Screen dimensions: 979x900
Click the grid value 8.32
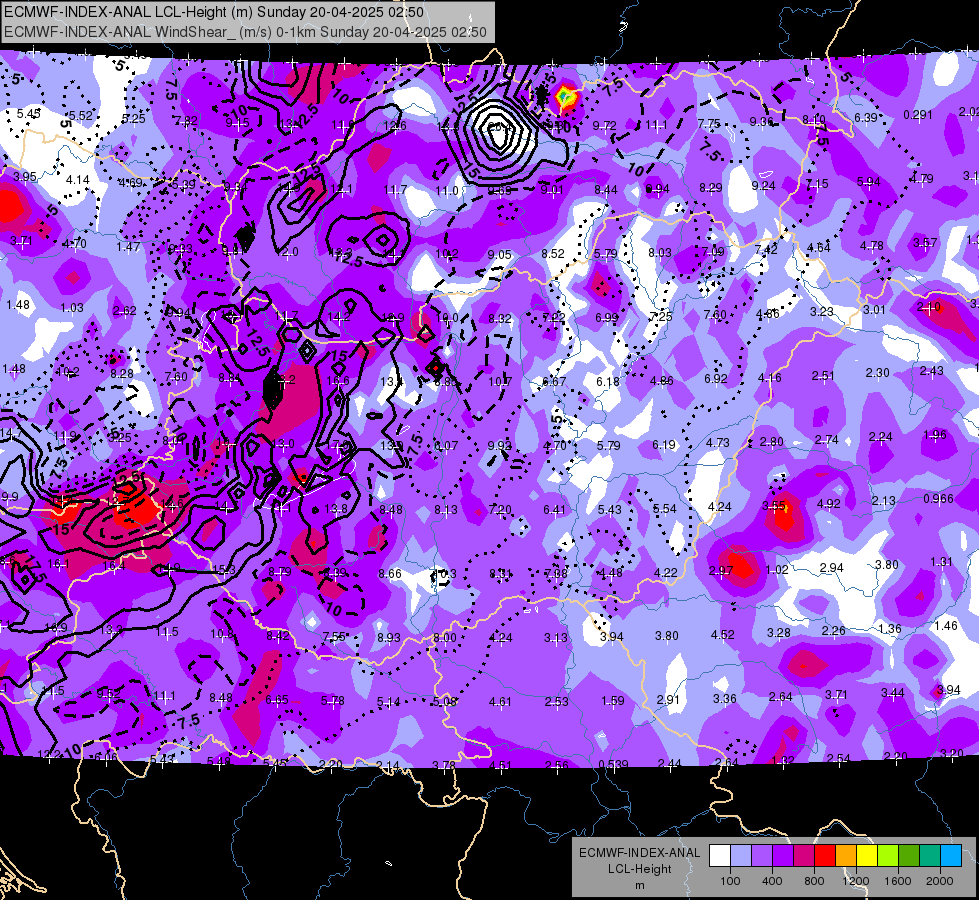click(499, 319)
